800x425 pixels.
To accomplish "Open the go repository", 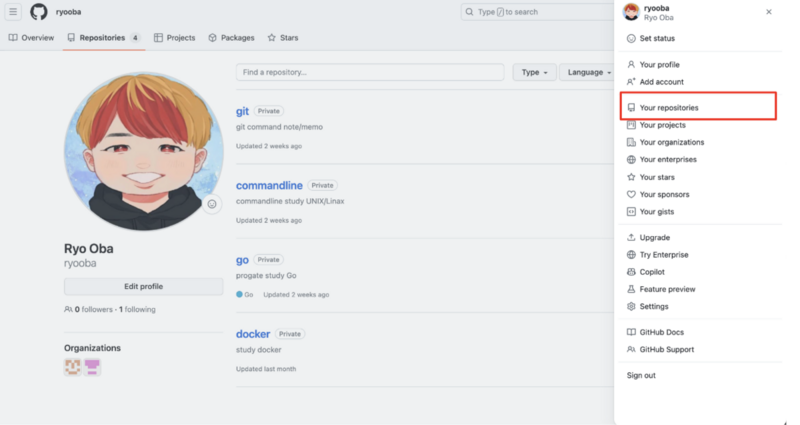I will point(242,260).
